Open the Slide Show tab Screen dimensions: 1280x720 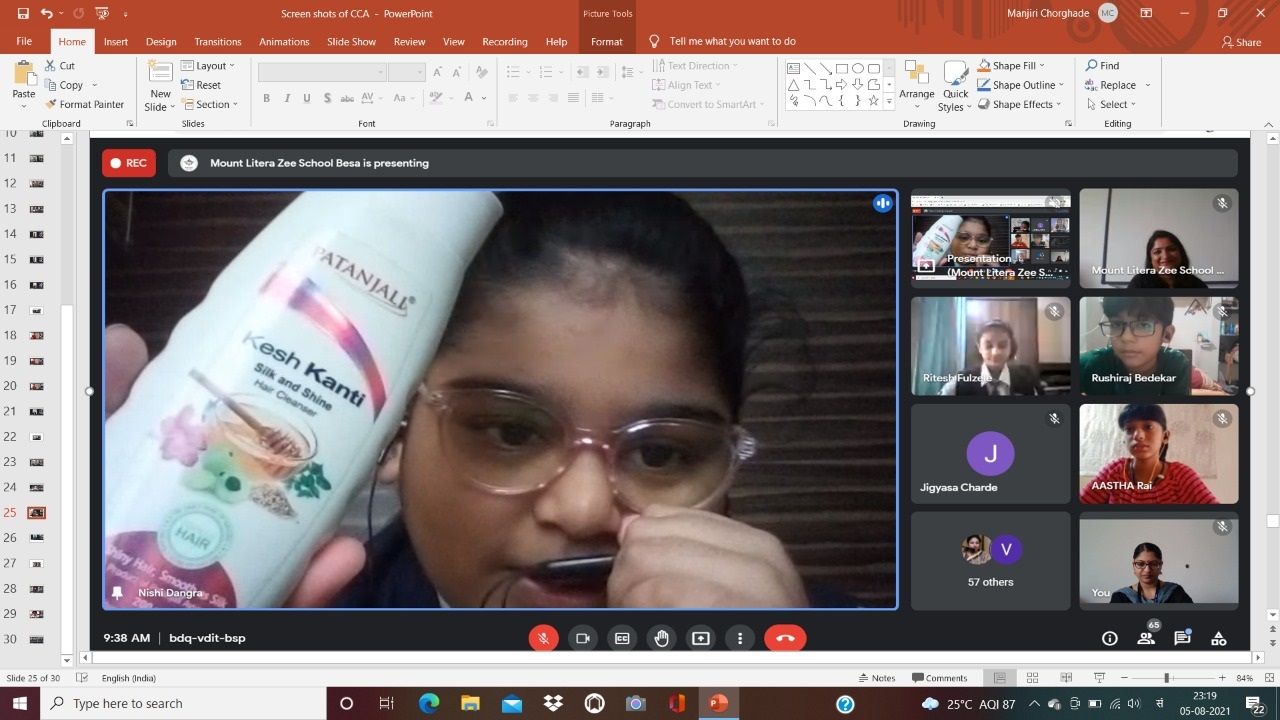click(351, 42)
